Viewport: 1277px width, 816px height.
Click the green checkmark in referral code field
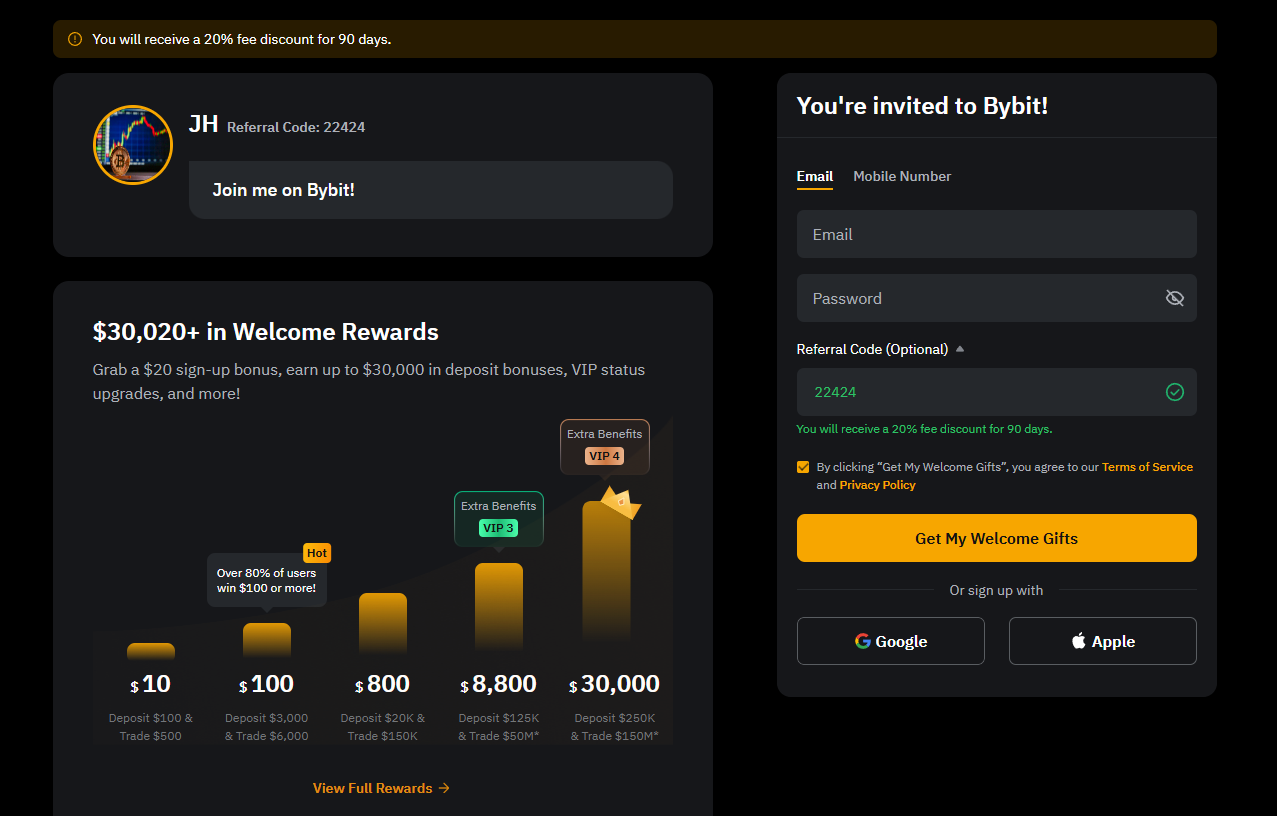click(1175, 392)
